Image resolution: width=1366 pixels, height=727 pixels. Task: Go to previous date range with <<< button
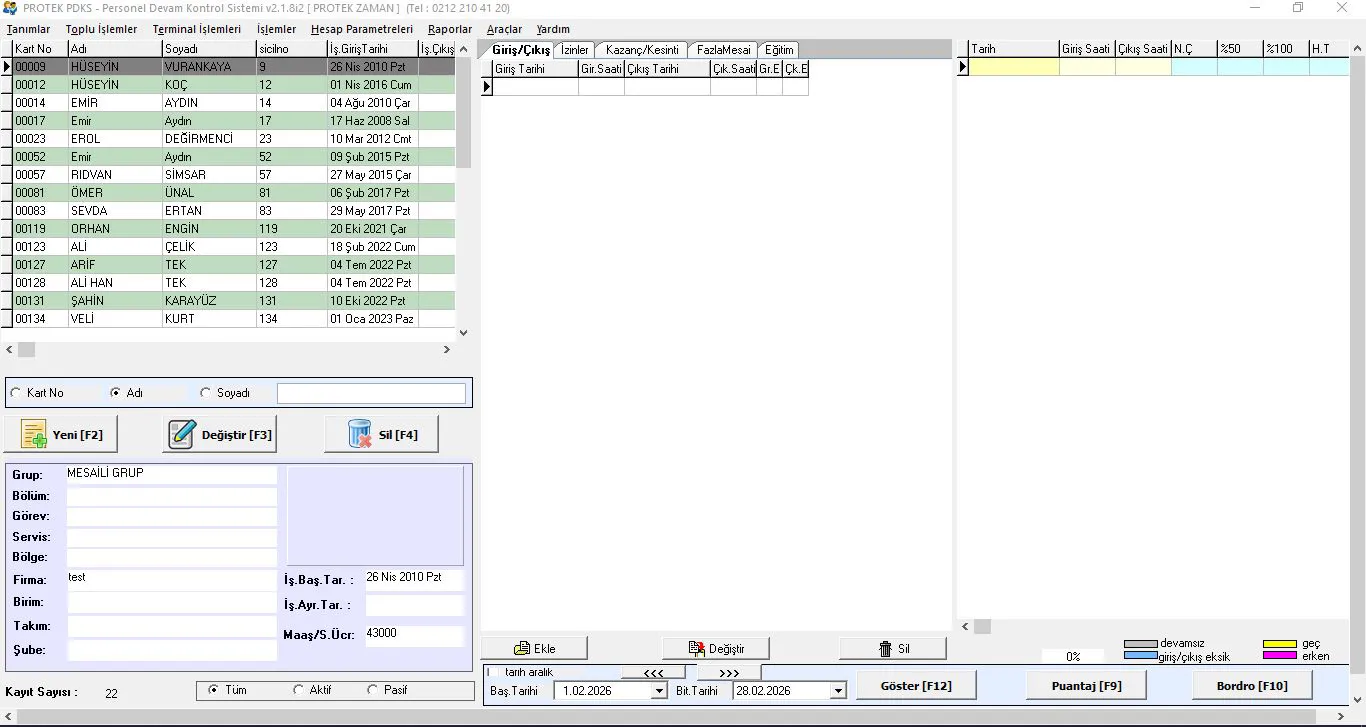(x=653, y=673)
